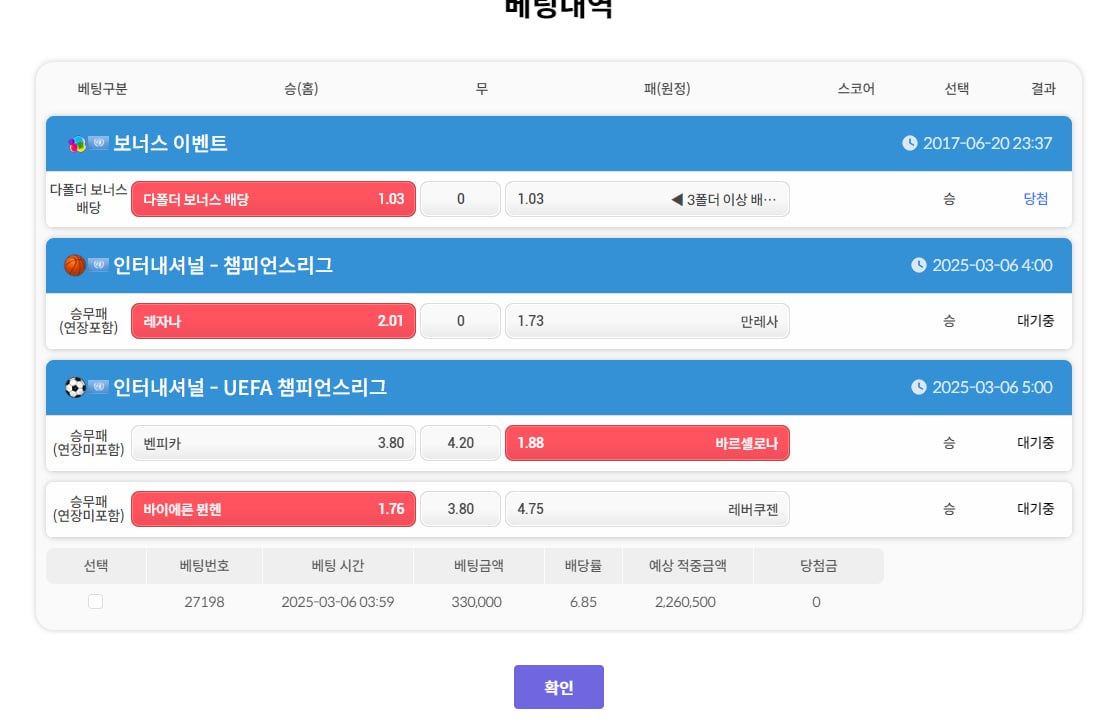
Task: Click the 당첨 result link
Action: coord(1036,199)
